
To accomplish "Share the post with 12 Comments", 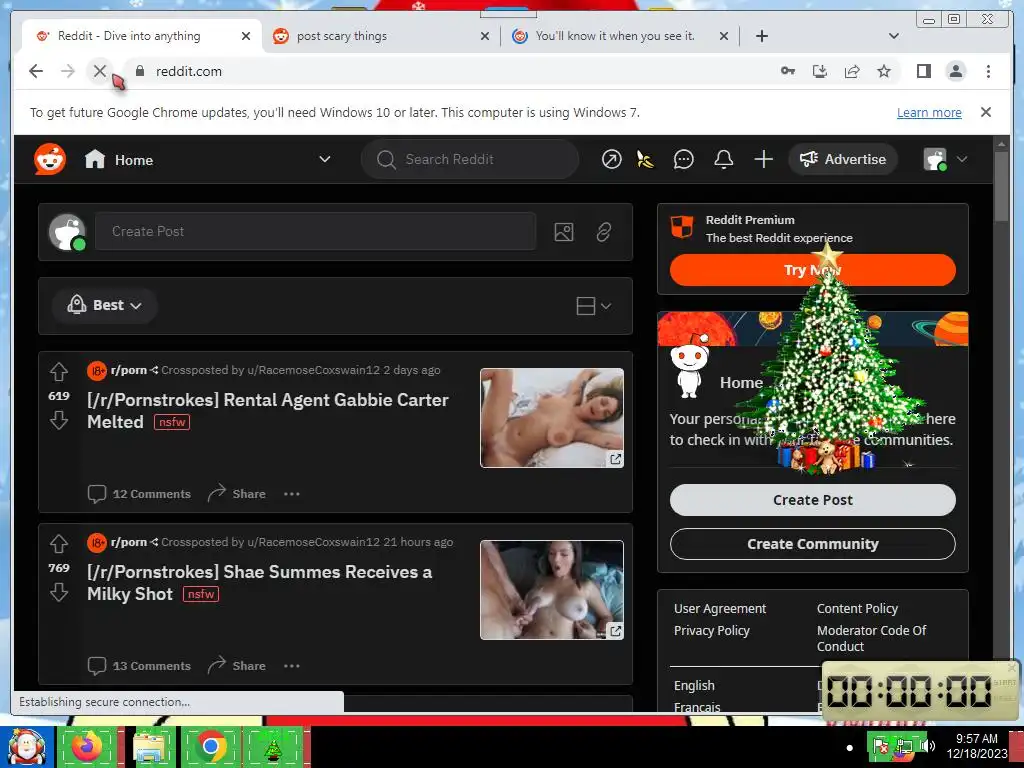I will coord(236,494).
